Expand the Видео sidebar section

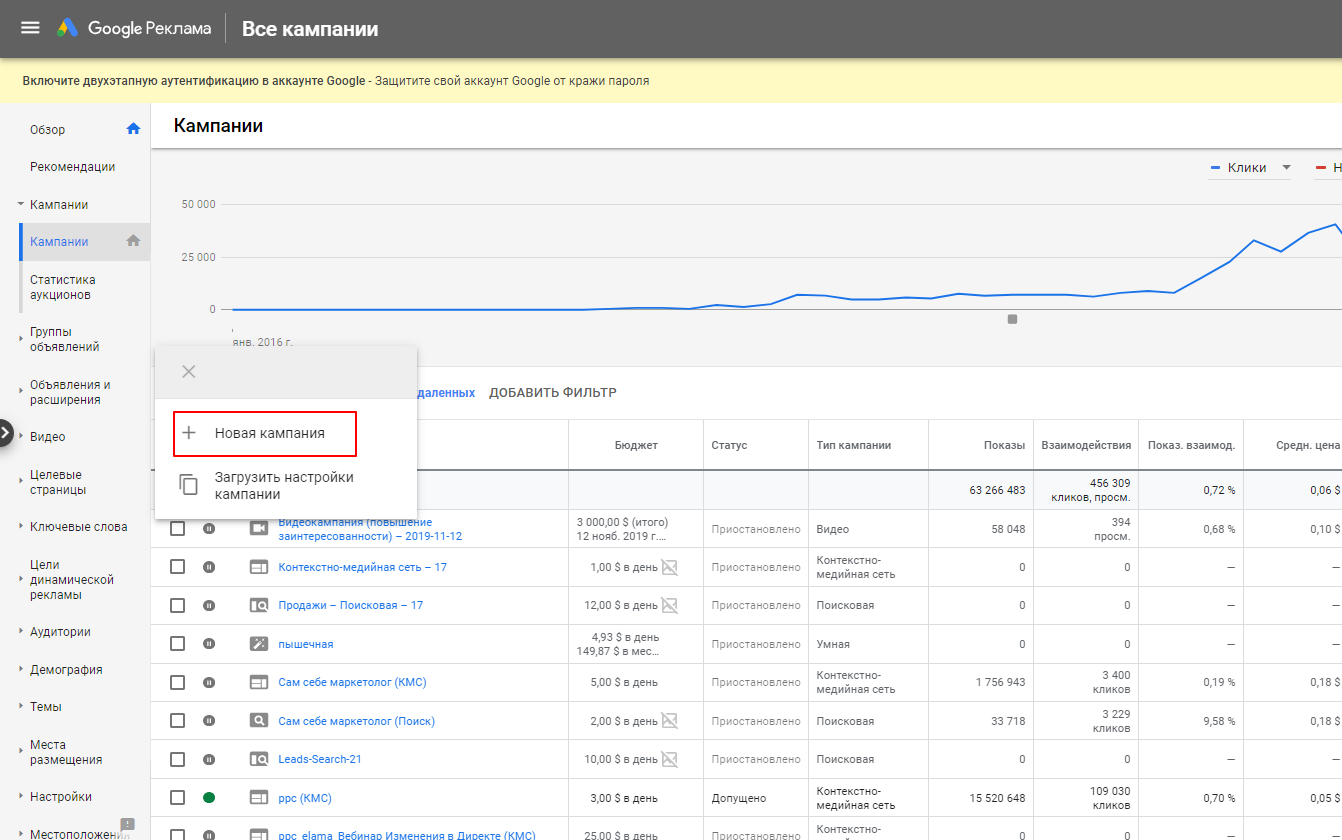click(x=20, y=437)
